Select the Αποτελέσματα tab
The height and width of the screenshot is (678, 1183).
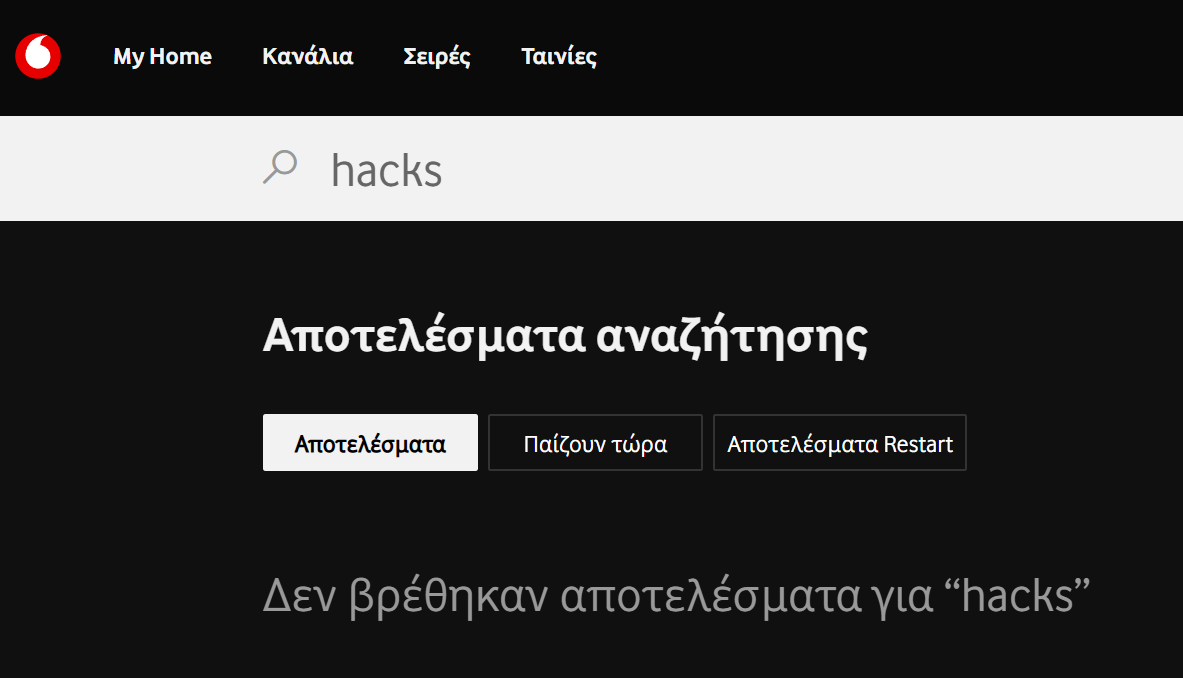click(370, 443)
